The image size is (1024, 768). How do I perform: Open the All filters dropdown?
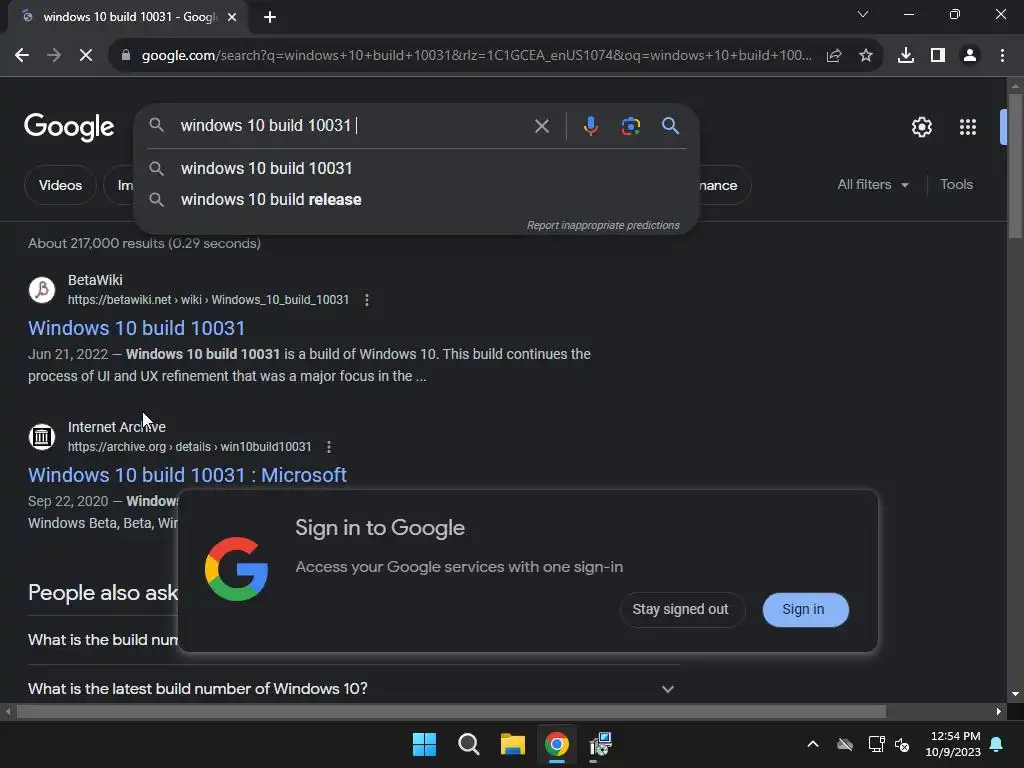[873, 185]
